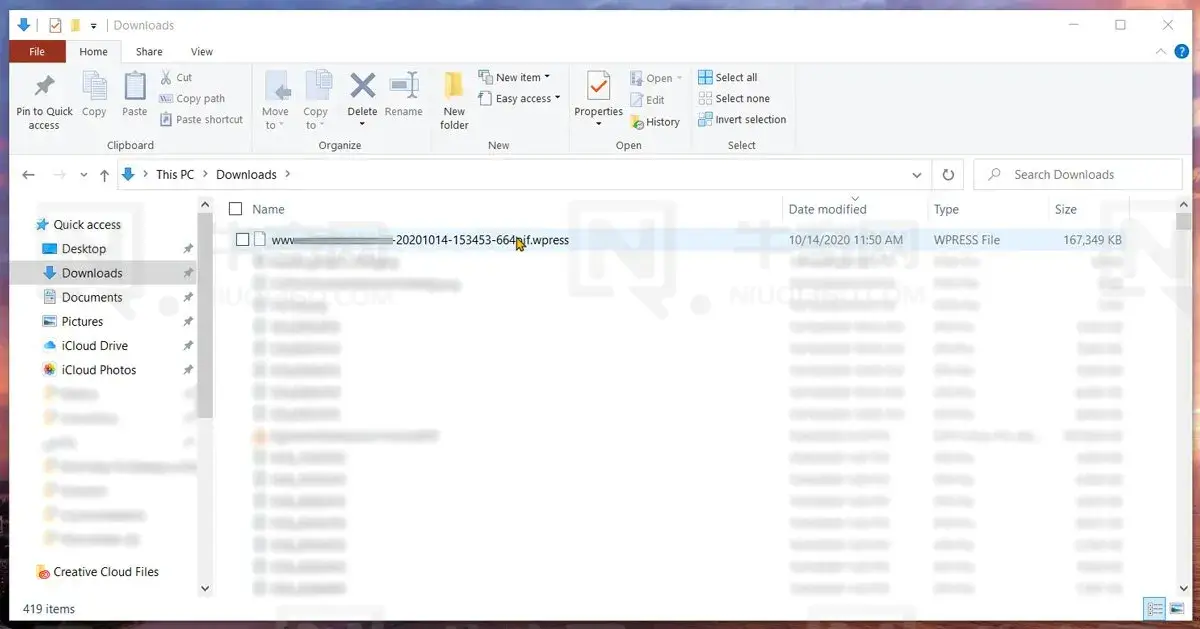Click the Copy icon in Clipboard group
The height and width of the screenshot is (629, 1200).
94,86
